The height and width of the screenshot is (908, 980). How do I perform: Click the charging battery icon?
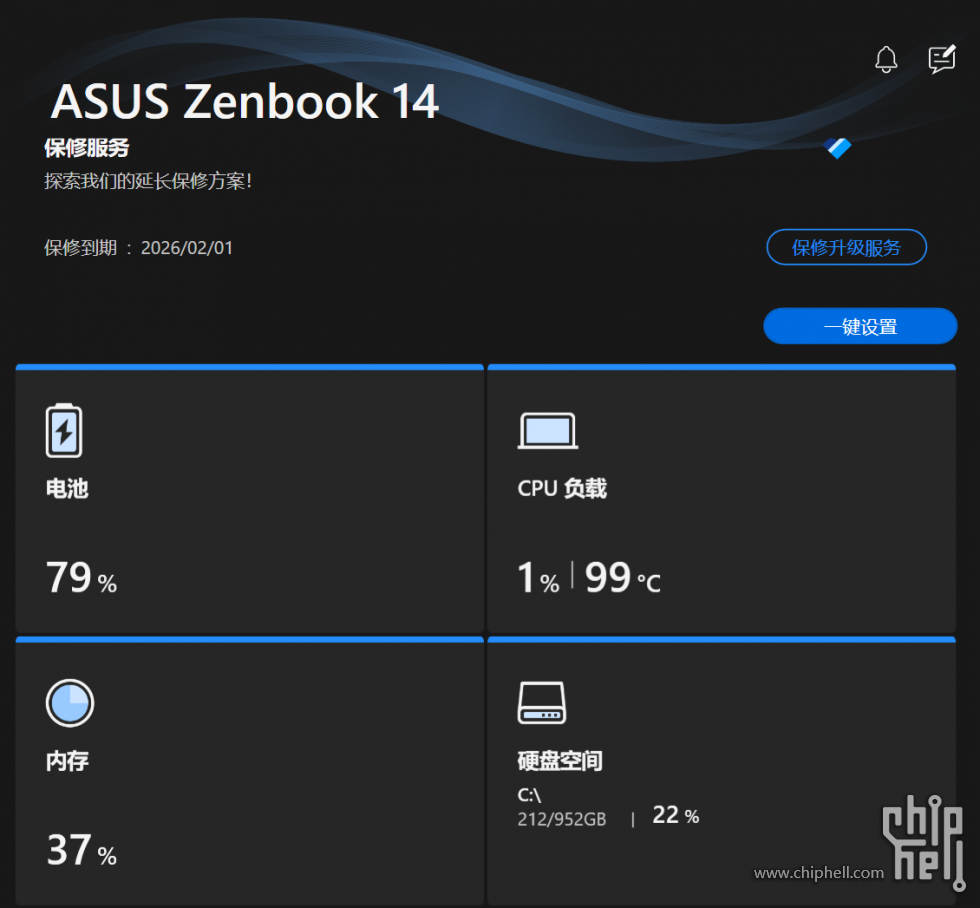coord(64,431)
